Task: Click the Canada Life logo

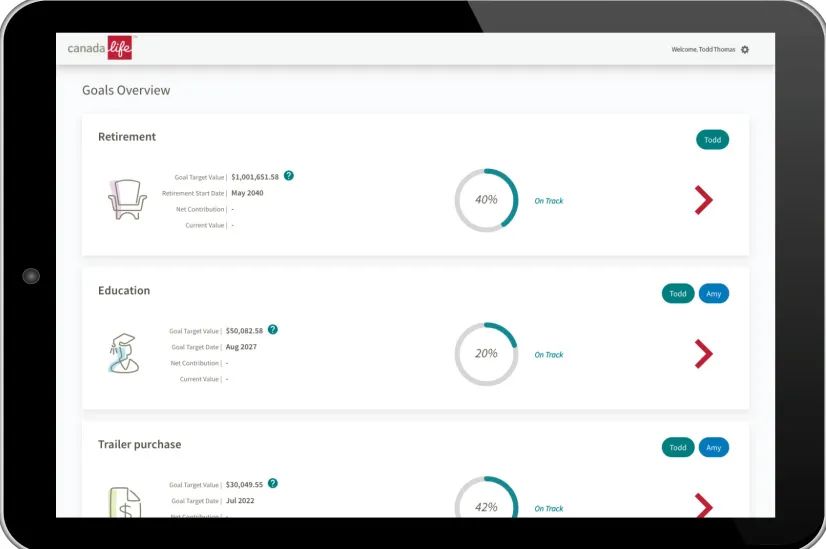Action: [100, 48]
